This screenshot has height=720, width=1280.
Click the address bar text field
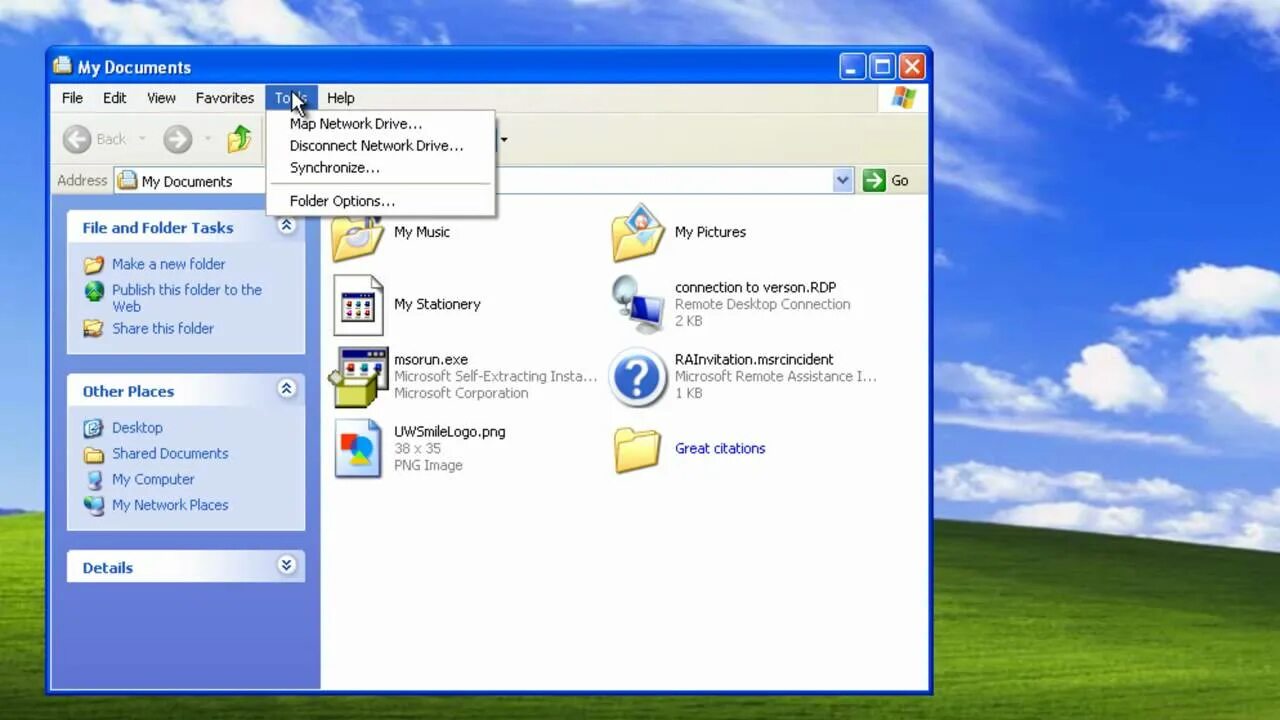pyautogui.click(x=483, y=181)
